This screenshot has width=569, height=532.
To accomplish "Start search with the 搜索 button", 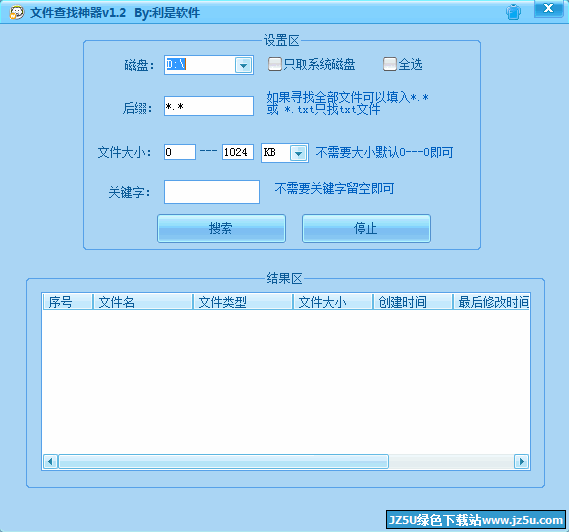I will click(x=221, y=228).
